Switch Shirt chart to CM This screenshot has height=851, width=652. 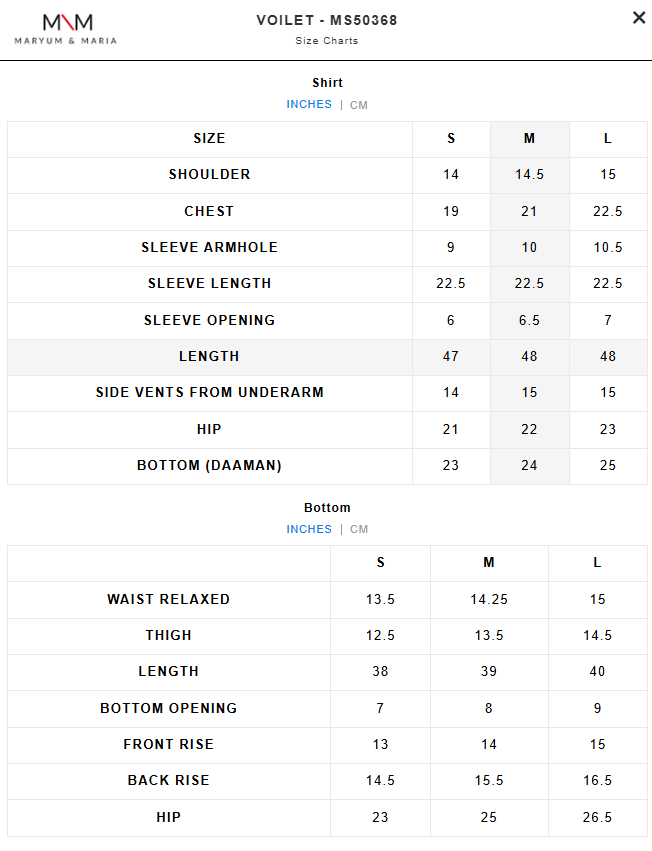pos(359,105)
